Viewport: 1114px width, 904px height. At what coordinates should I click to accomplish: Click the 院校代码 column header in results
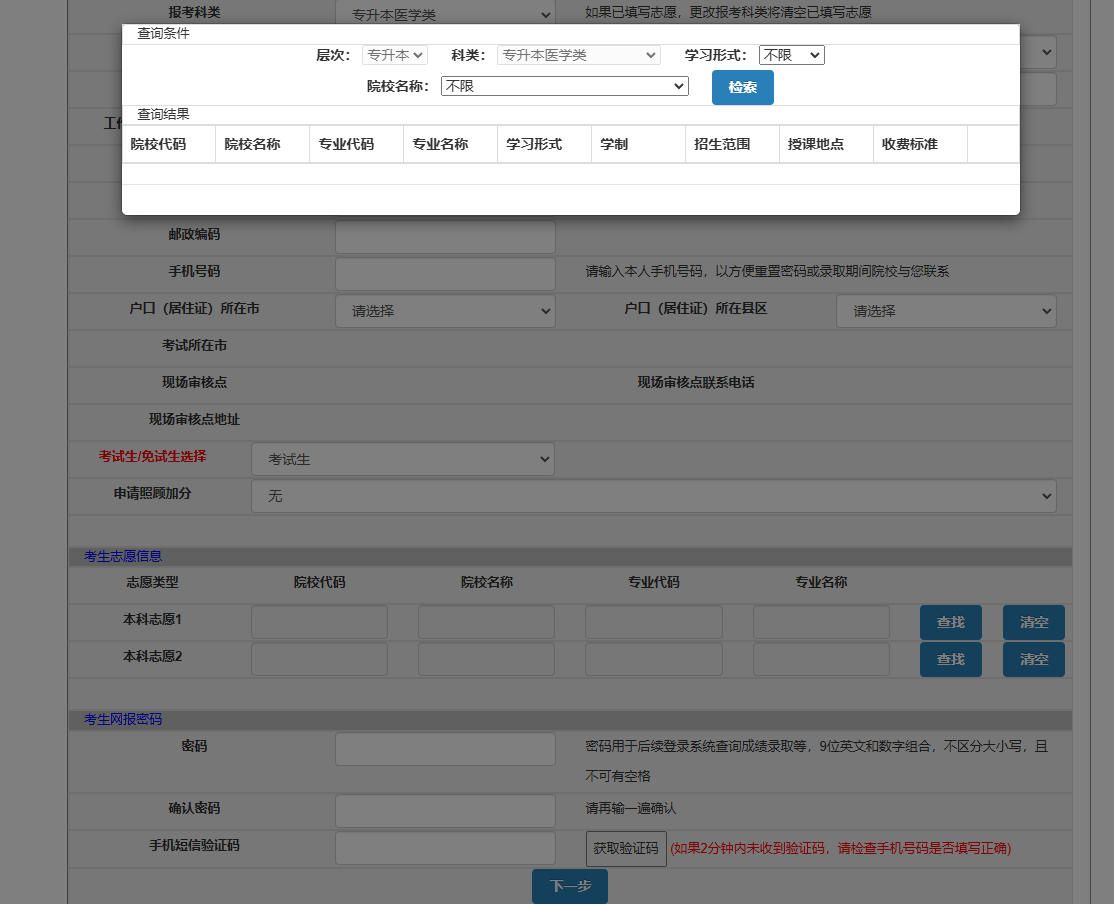point(158,144)
